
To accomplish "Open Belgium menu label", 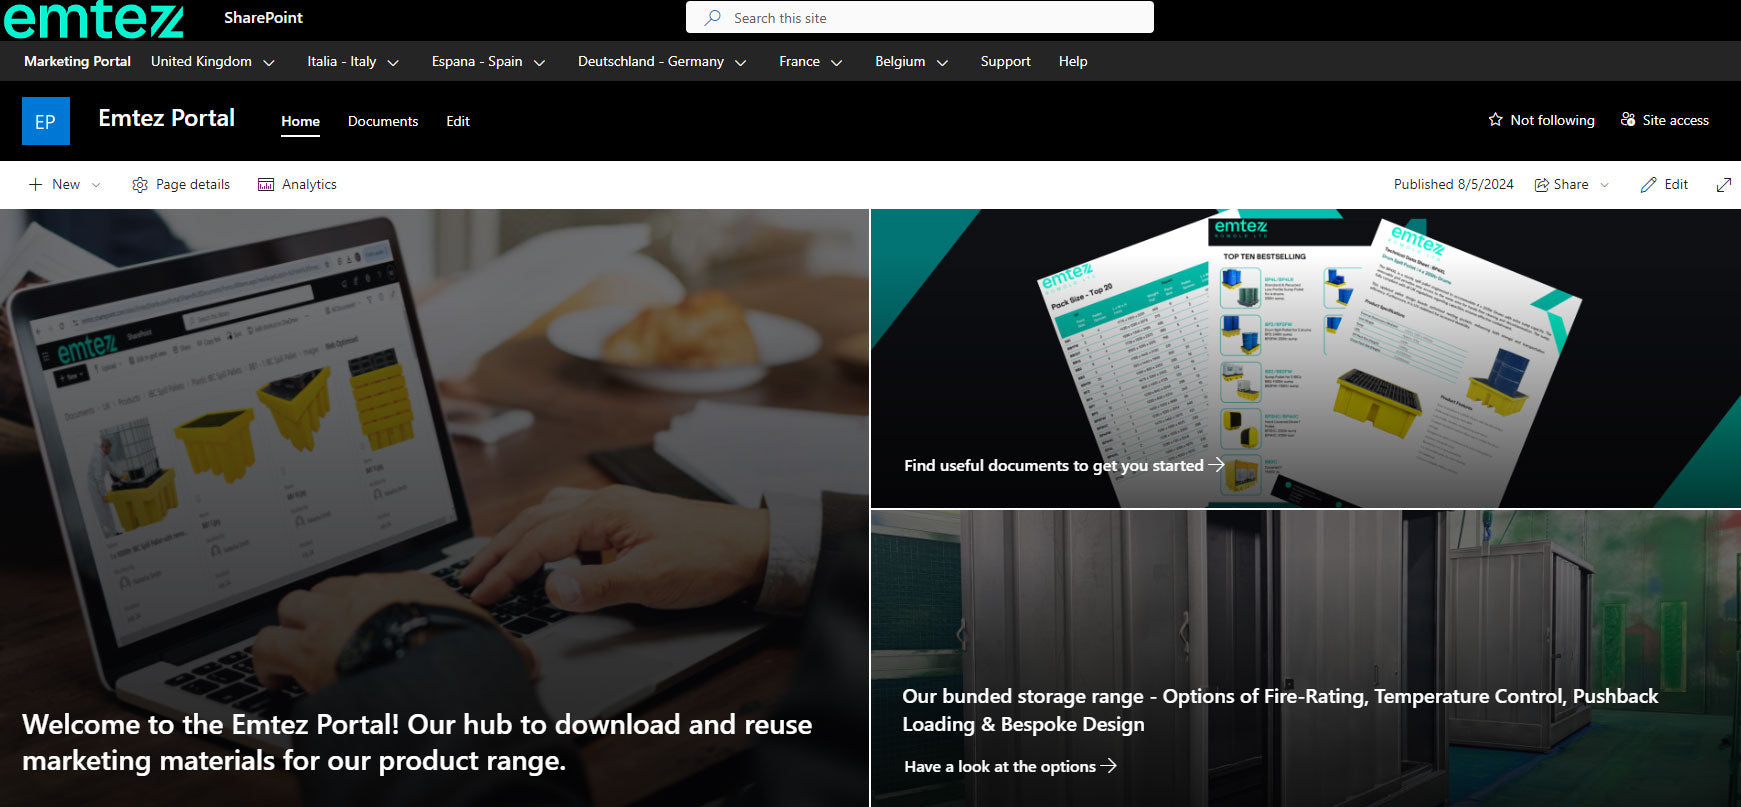I will pos(900,61).
